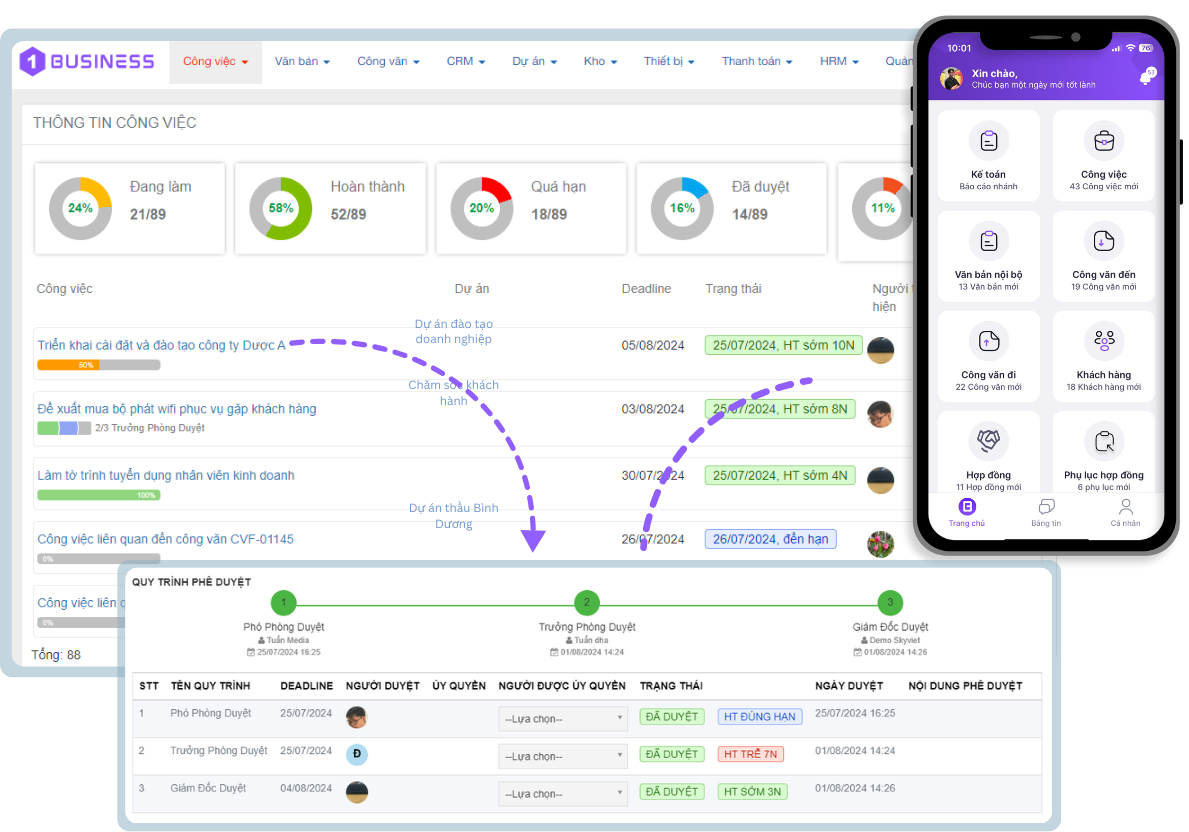Open task Đề xuất mua bộ phát wifi

(177, 409)
